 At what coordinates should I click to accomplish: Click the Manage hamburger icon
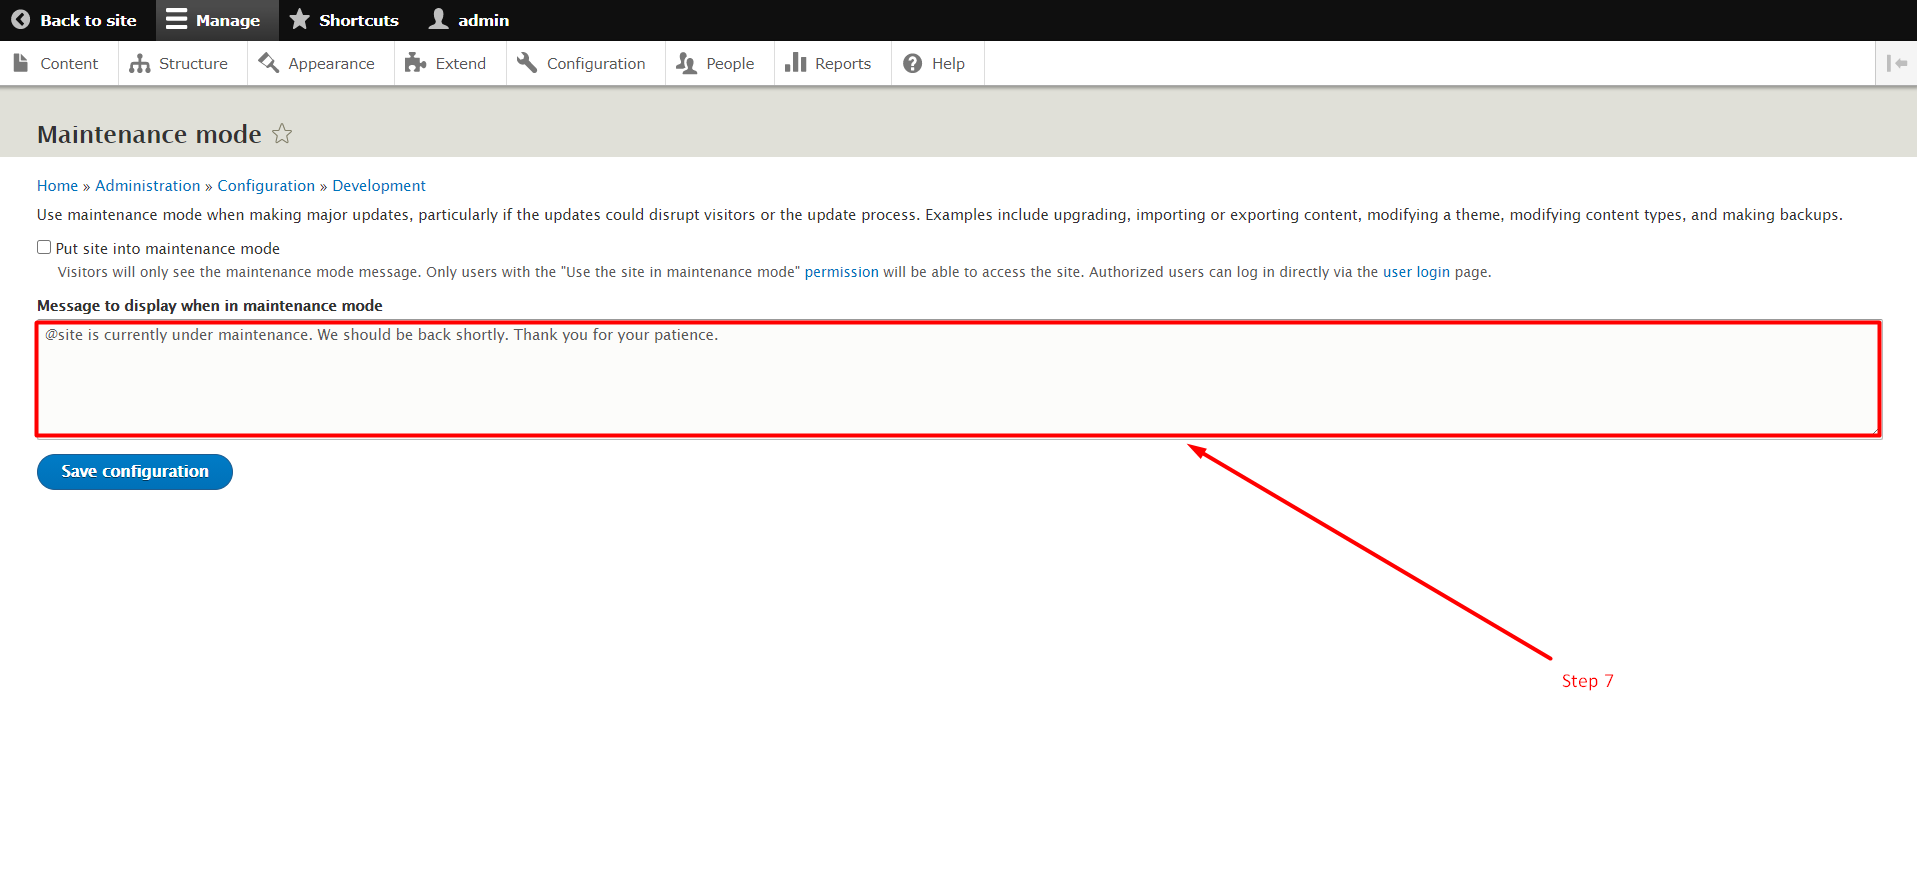177,19
